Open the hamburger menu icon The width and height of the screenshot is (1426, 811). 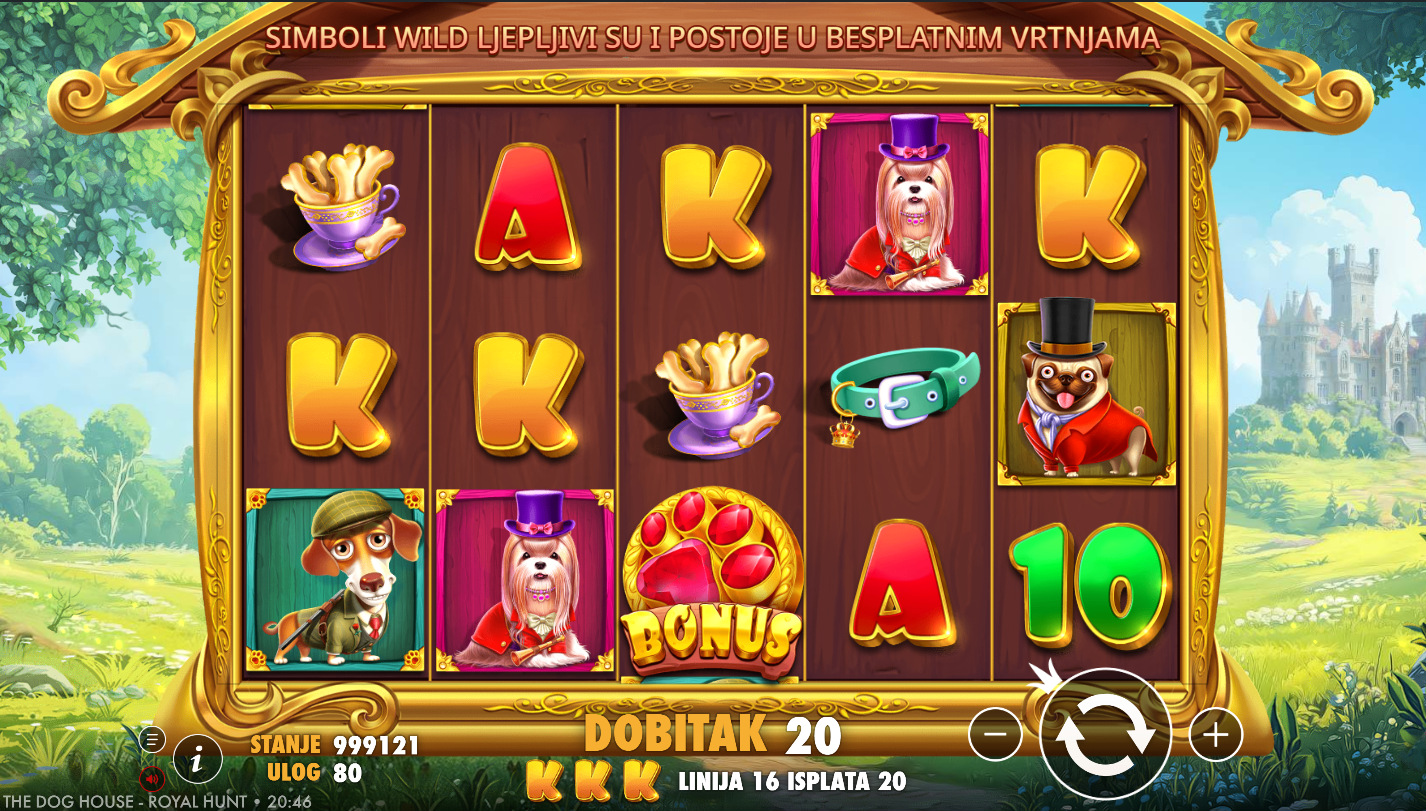coord(152,740)
